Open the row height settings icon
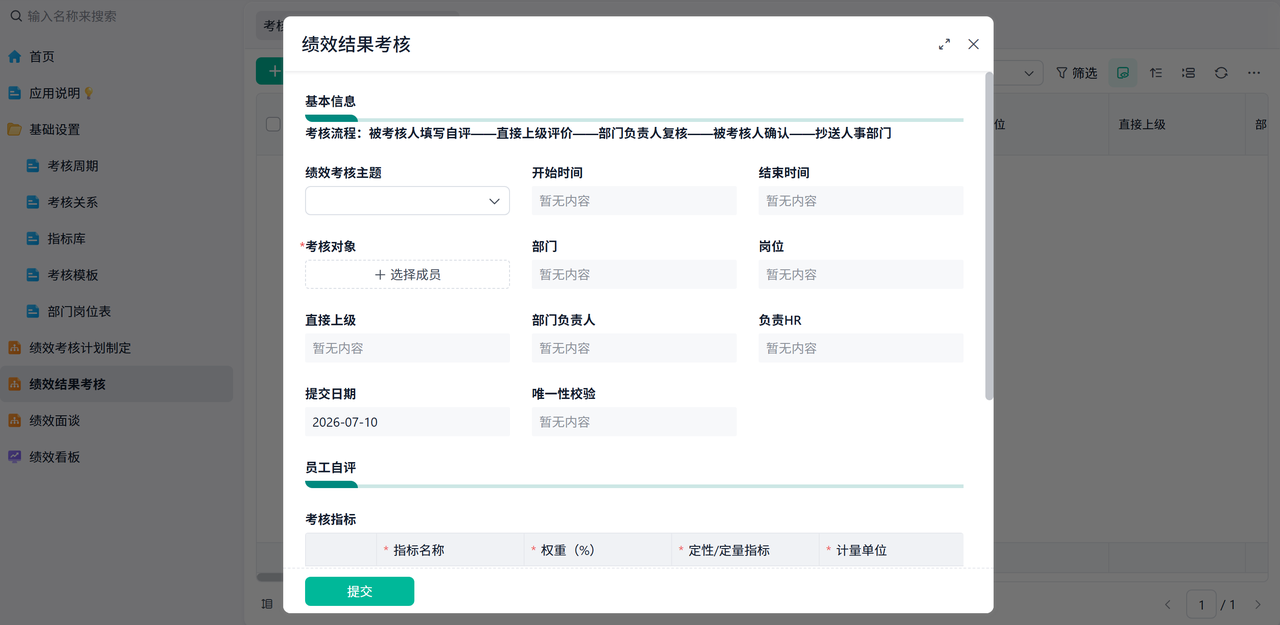The height and width of the screenshot is (625, 1280). click(x=1188, y=73)
